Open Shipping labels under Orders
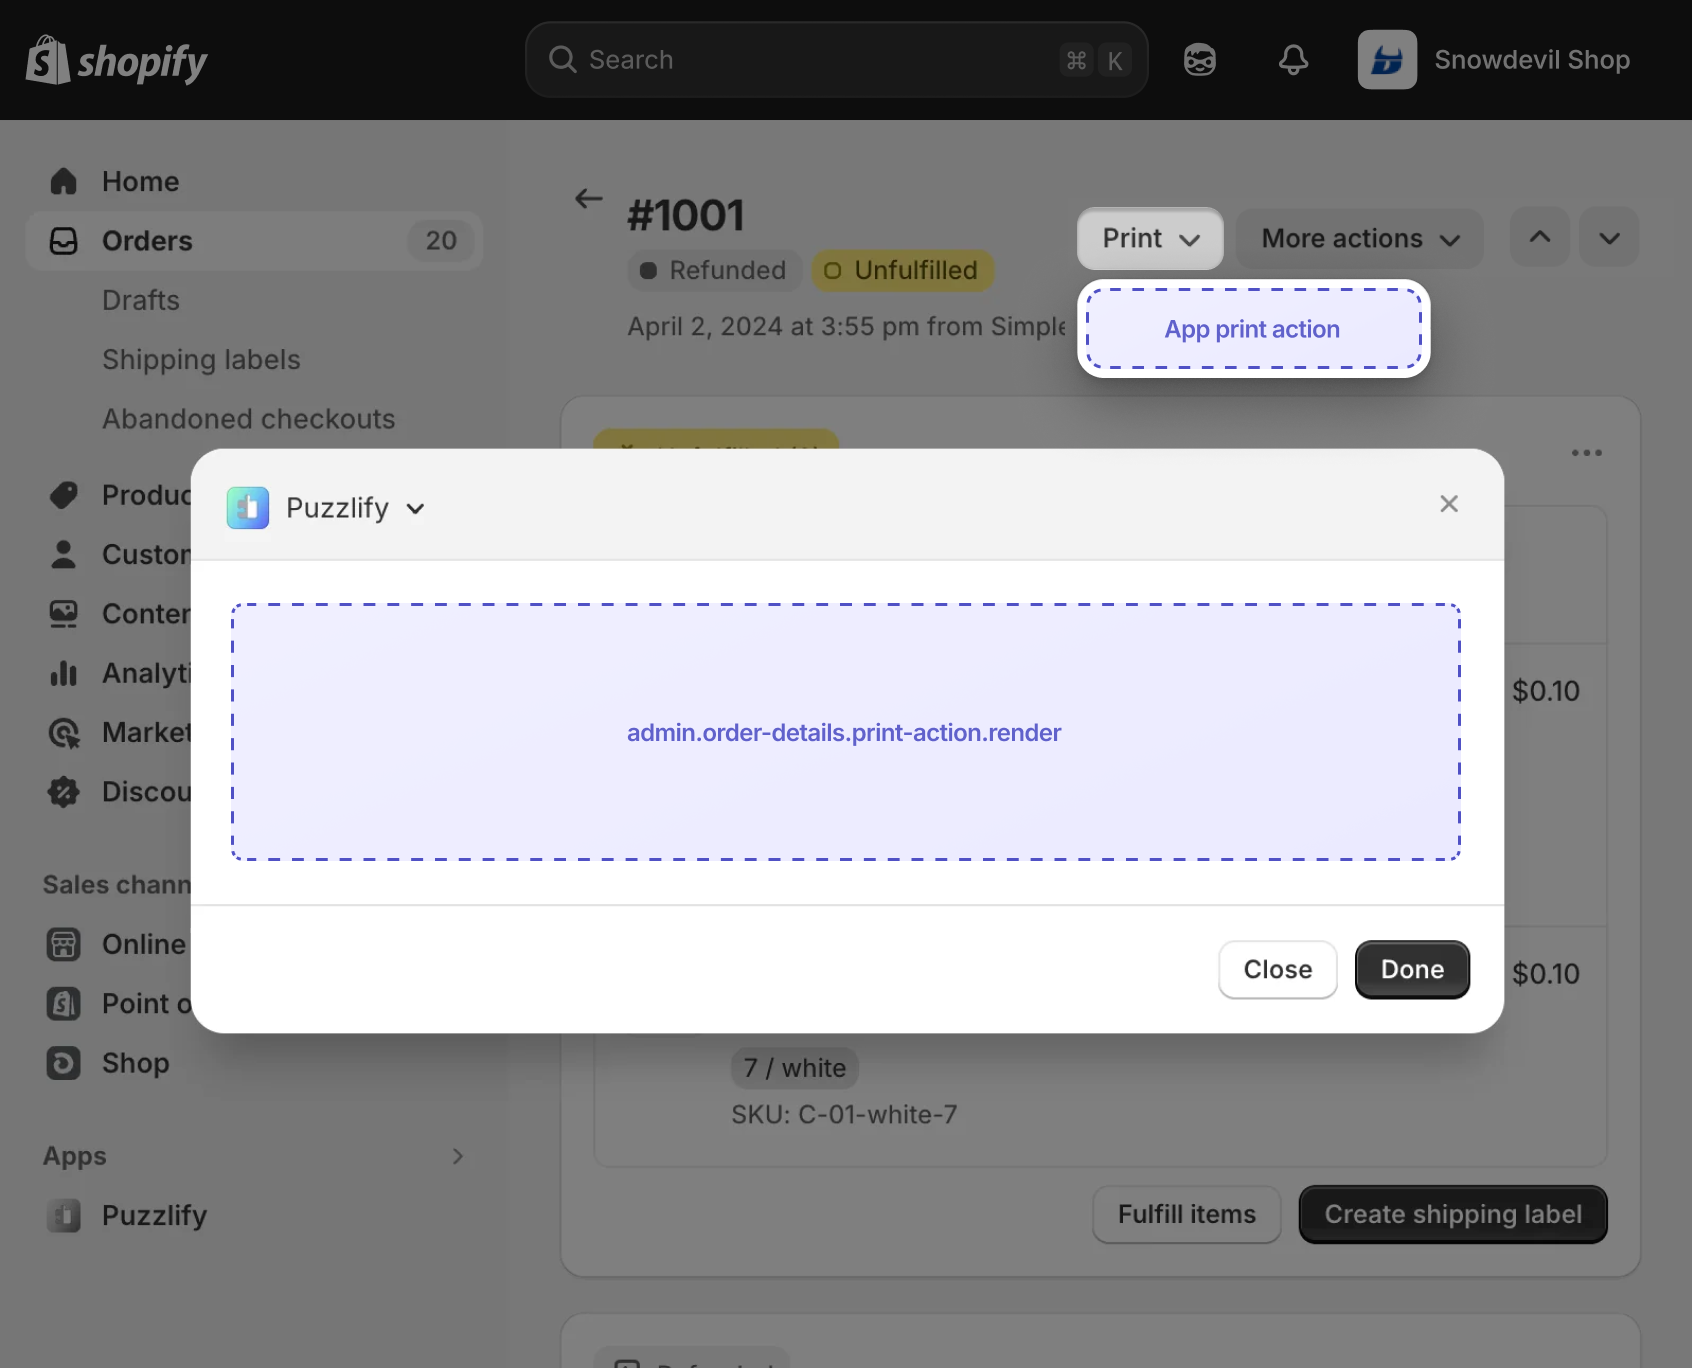The width and height of the screenshot is (1692, 1368). click(201, 360)
